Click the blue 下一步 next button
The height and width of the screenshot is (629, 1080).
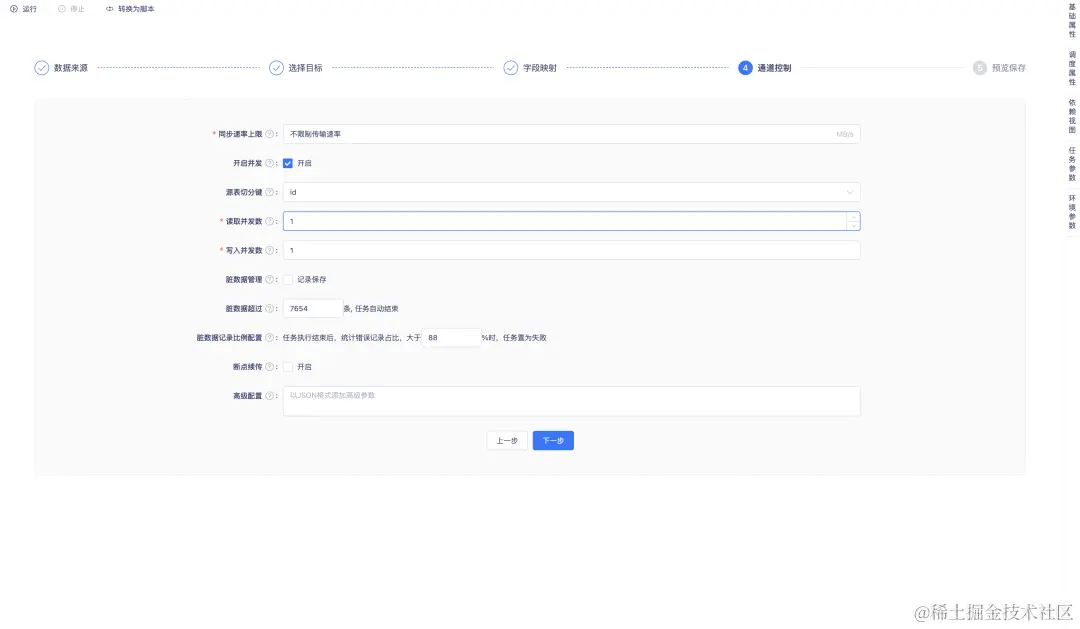click(x=553, y=441)
